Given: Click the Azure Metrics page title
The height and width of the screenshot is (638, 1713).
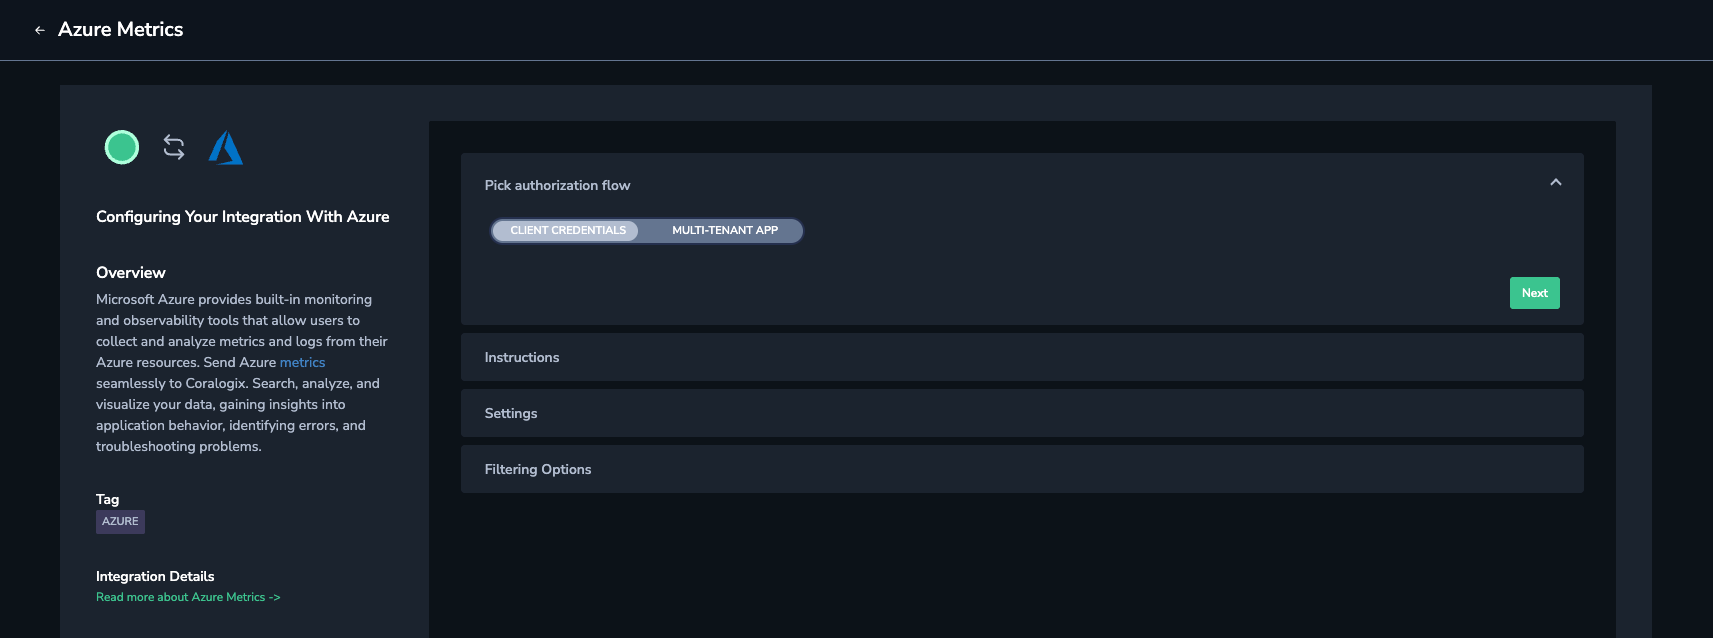Looking at the screenshot, I should 120,30.
